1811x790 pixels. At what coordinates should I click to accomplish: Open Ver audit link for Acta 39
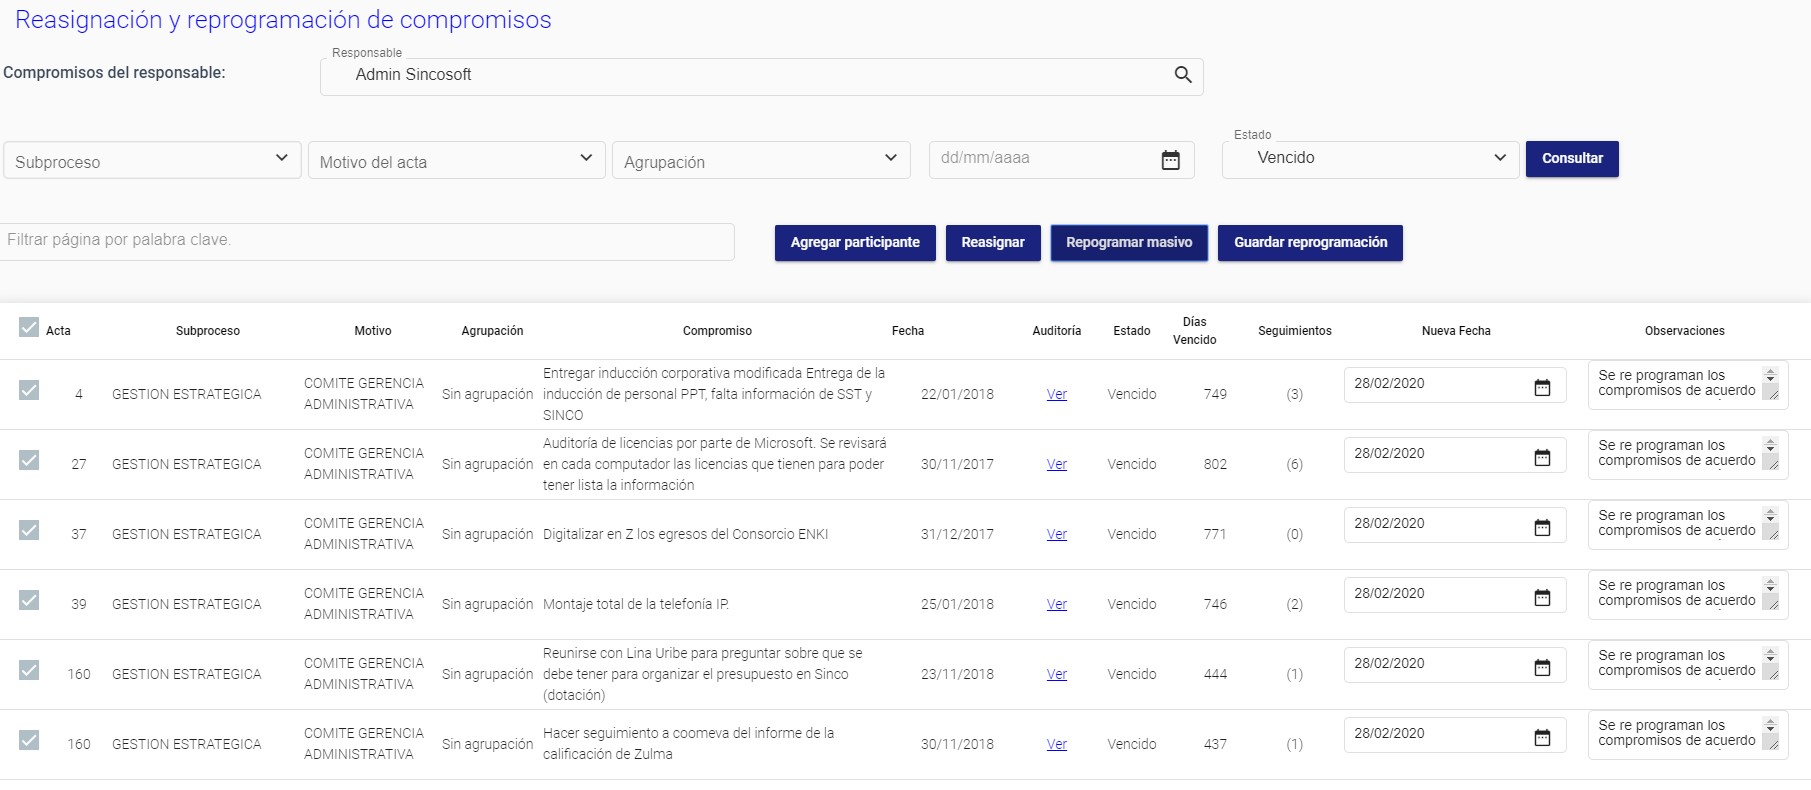(1057, 604)
